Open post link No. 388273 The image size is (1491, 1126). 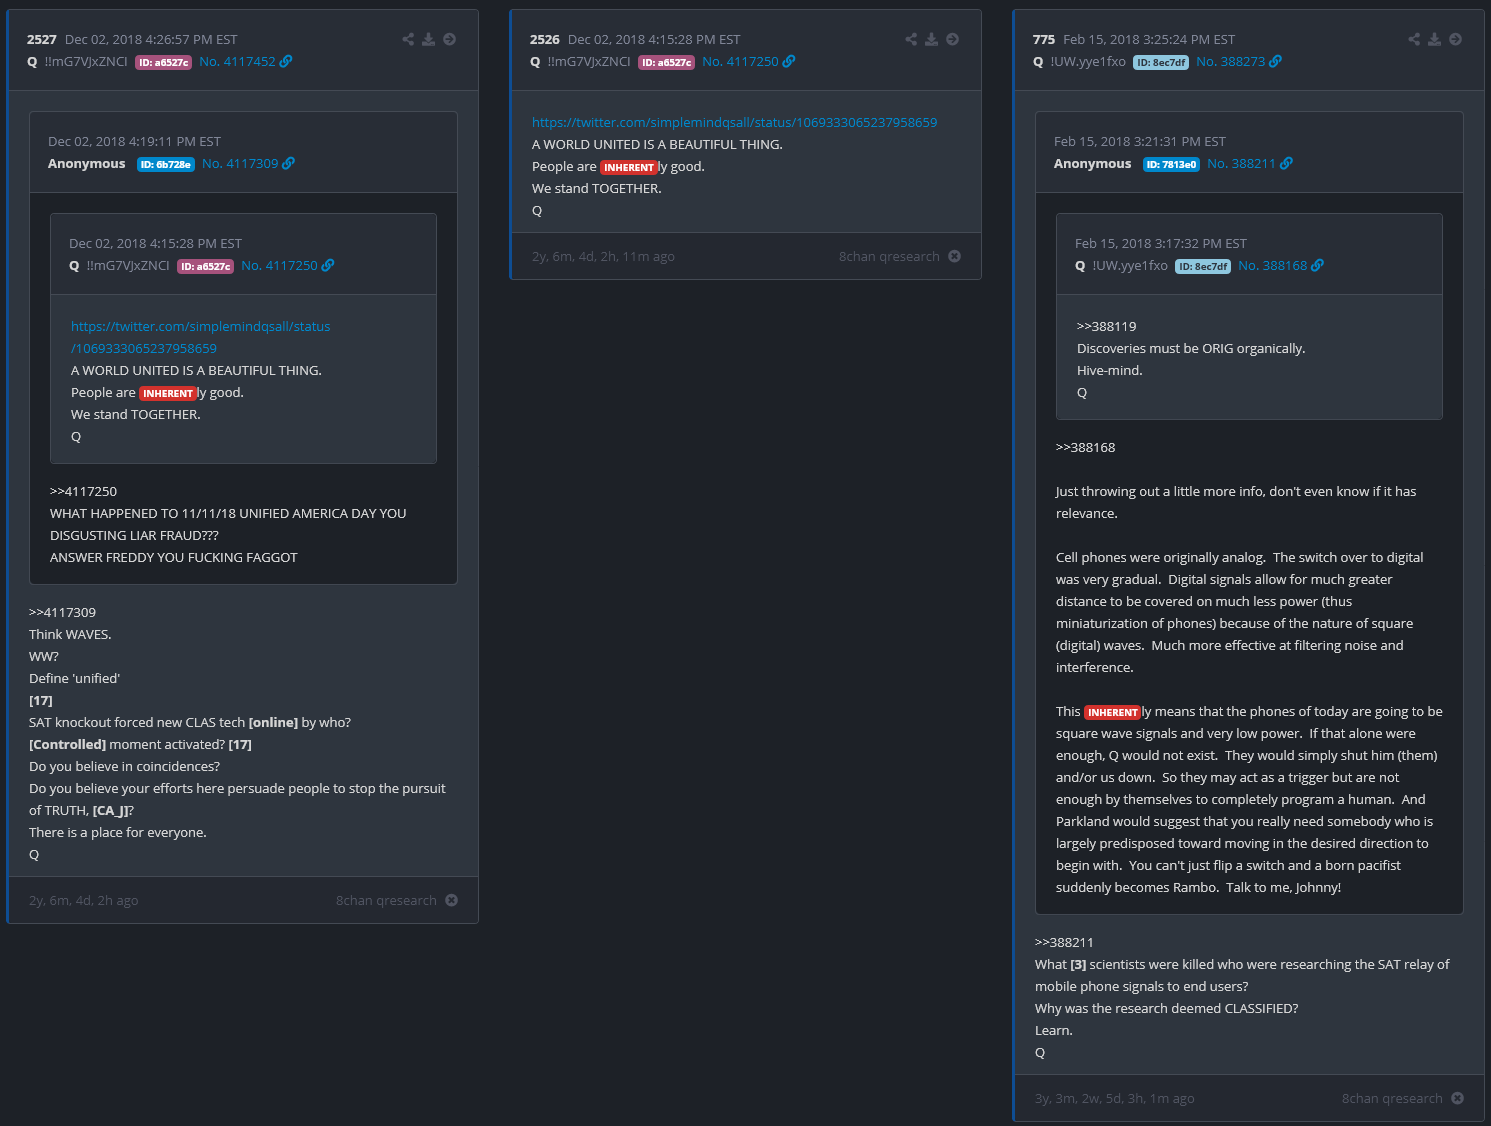pyautogui.click(x=1230, y=61)
